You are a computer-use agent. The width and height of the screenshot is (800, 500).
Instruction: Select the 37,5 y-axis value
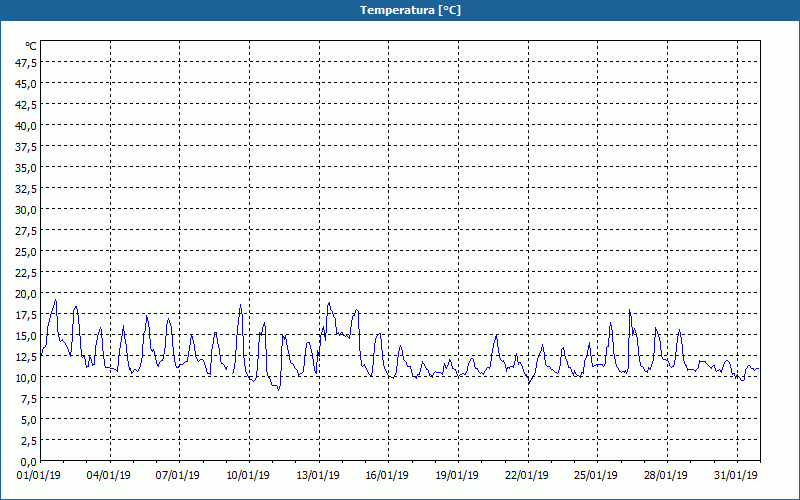(x=27, y=146)
